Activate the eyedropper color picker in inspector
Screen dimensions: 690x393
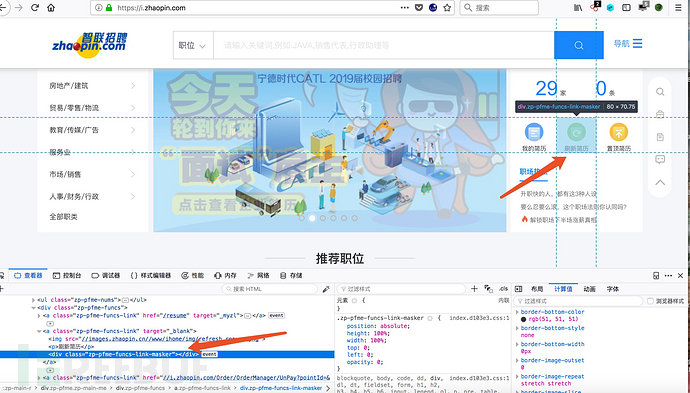pyautogui.click(x=326, y=289)
